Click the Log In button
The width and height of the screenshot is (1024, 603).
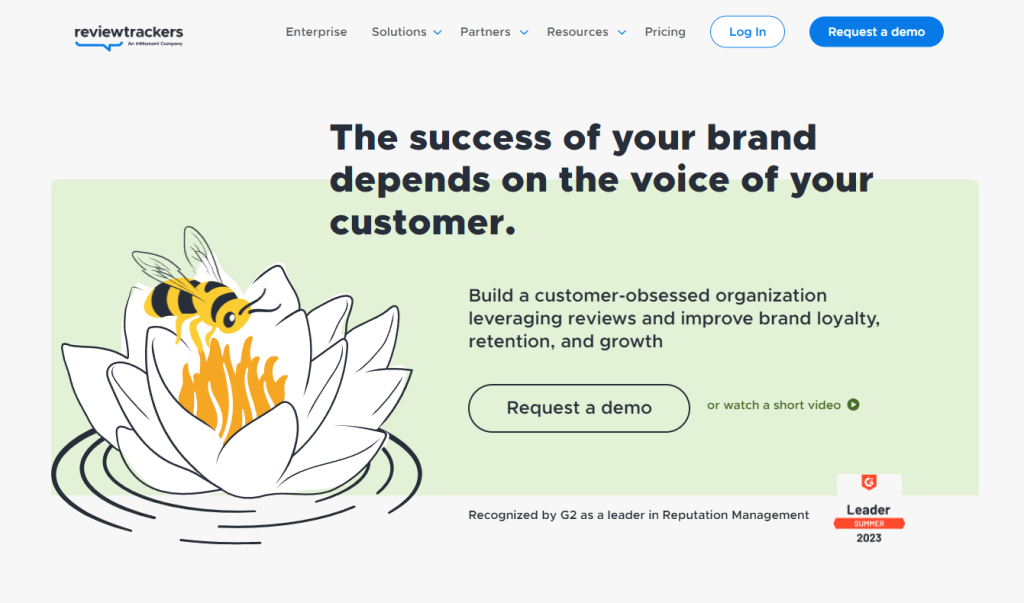(747, 31)
